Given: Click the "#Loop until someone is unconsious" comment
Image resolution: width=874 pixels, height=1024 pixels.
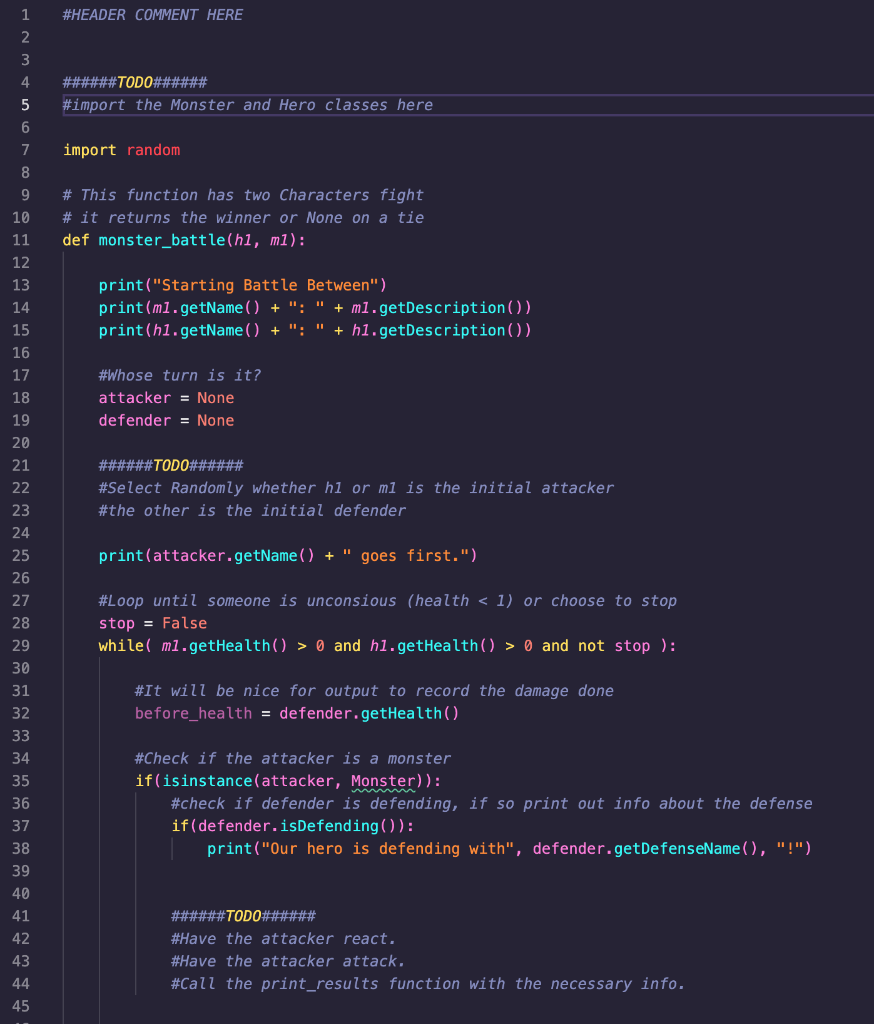Looking at the screenshot, I should click(x=387, y=601).
